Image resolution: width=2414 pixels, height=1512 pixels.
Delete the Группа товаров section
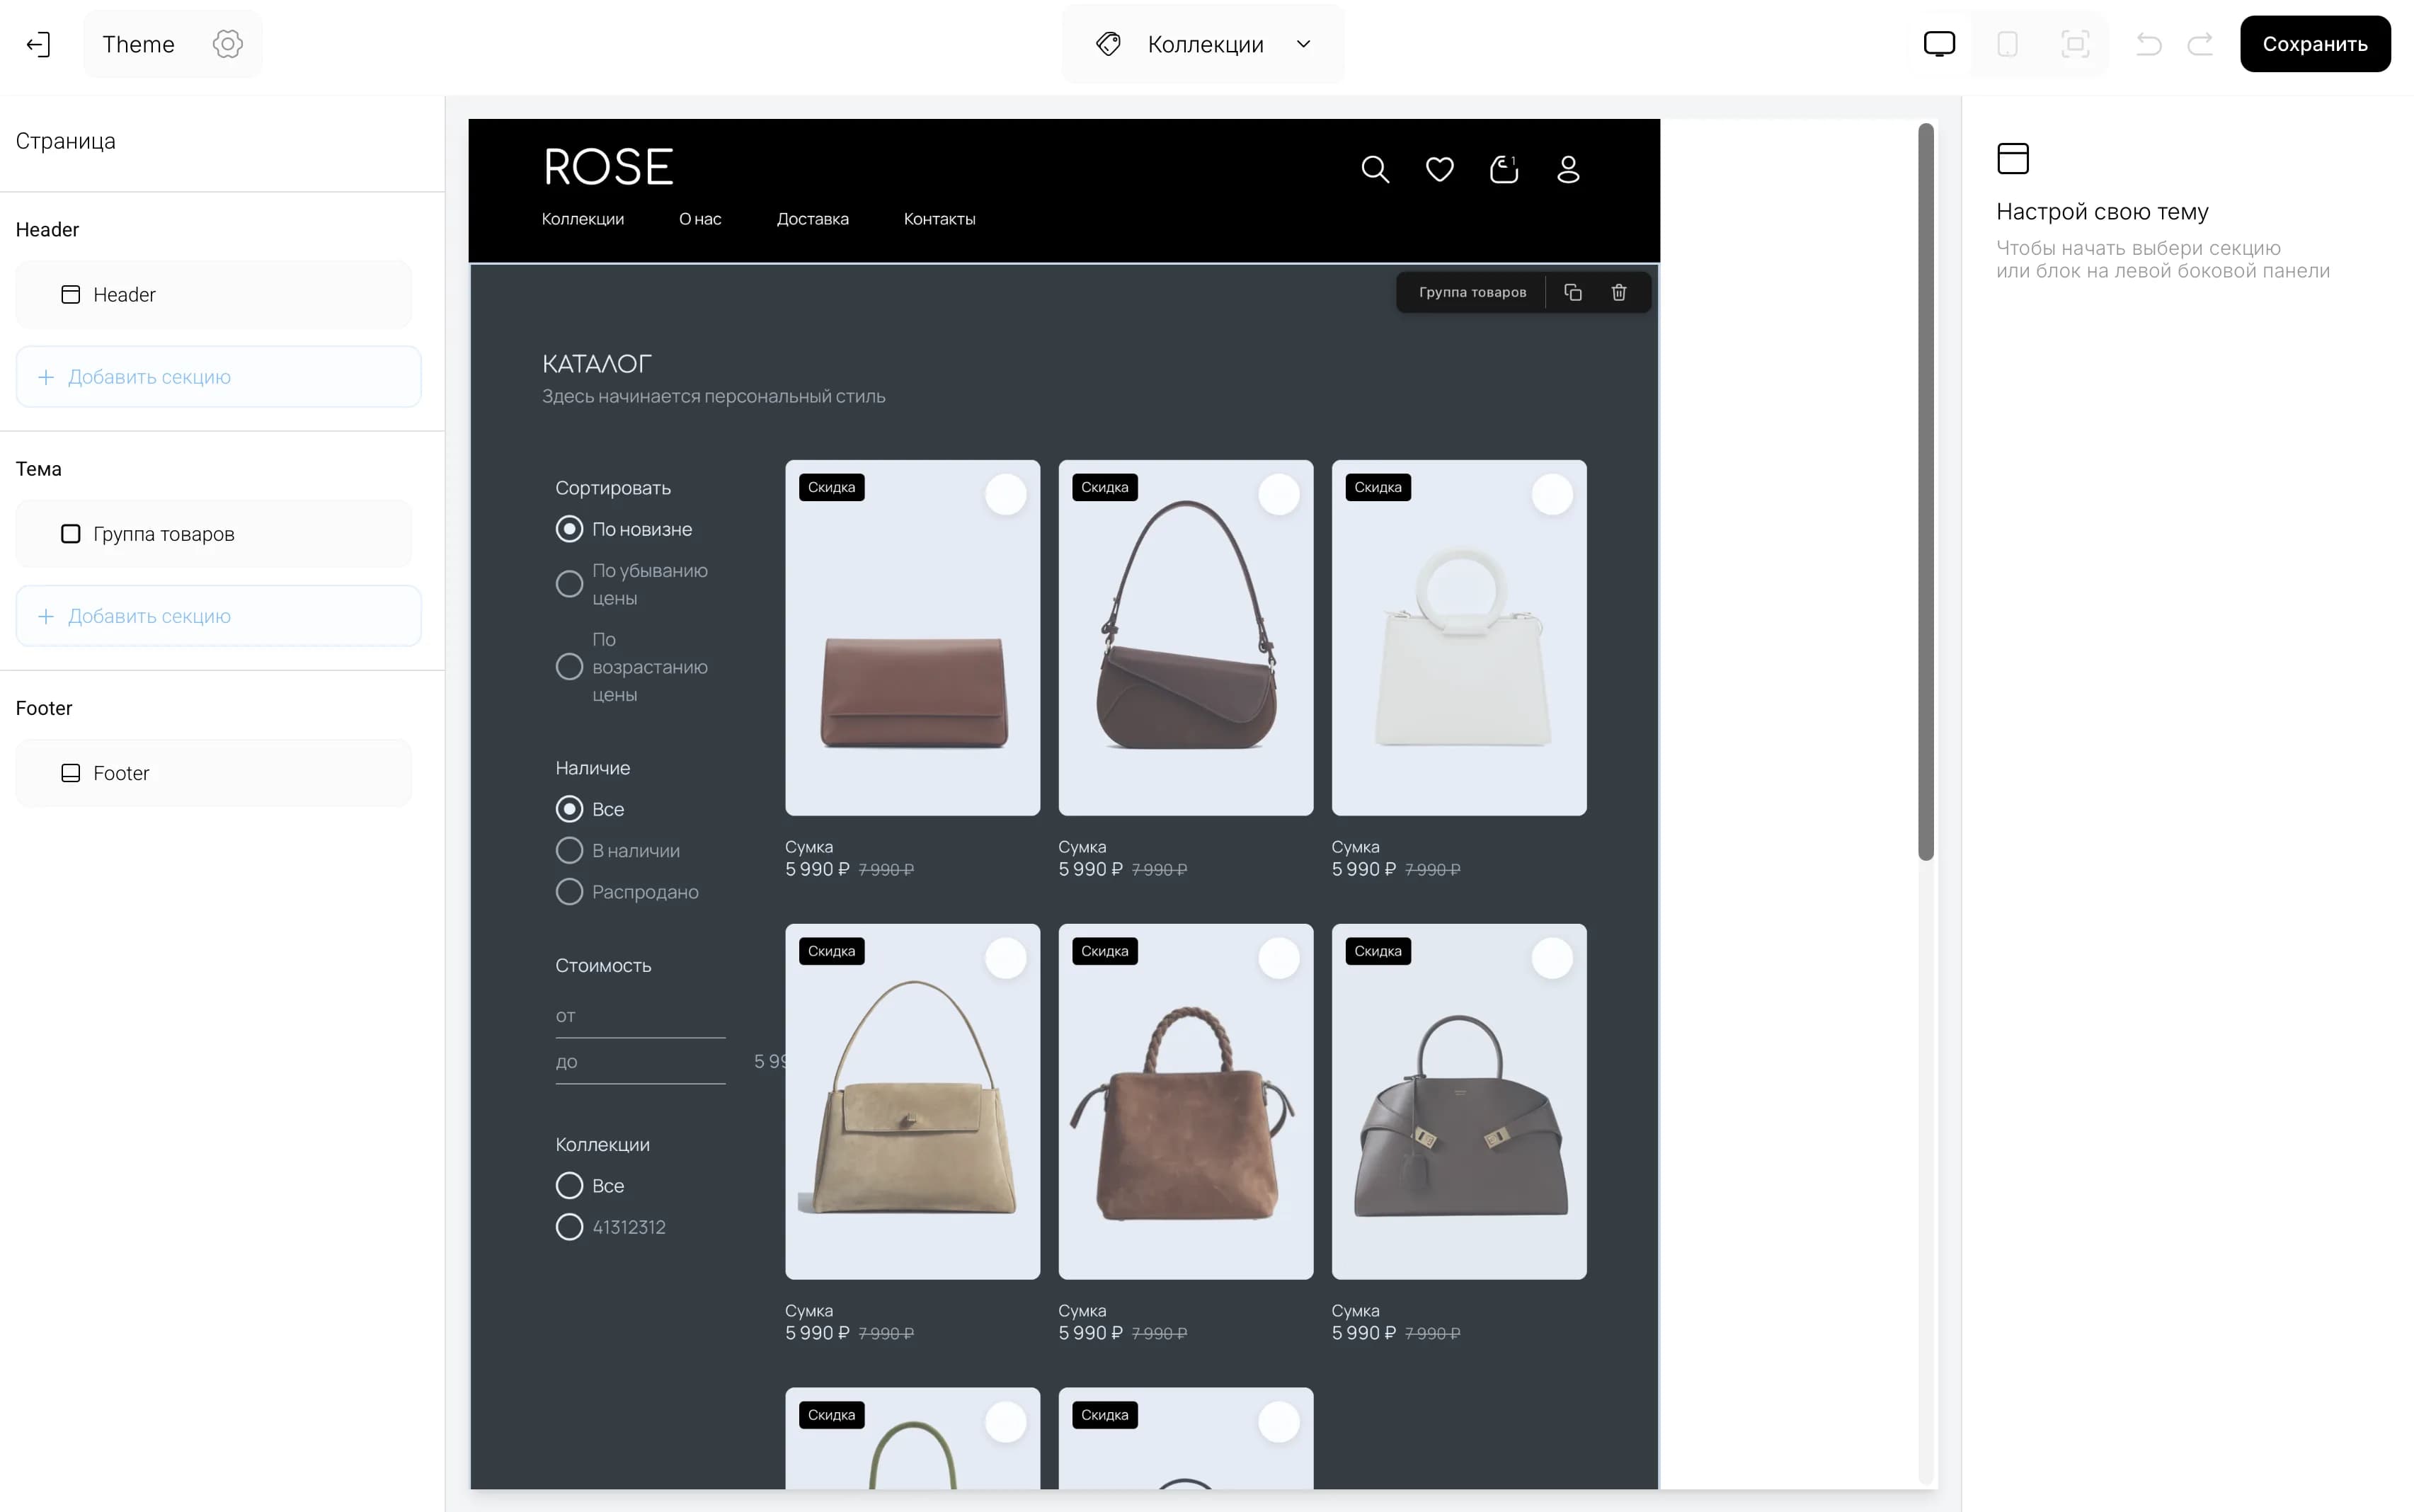1619,292
